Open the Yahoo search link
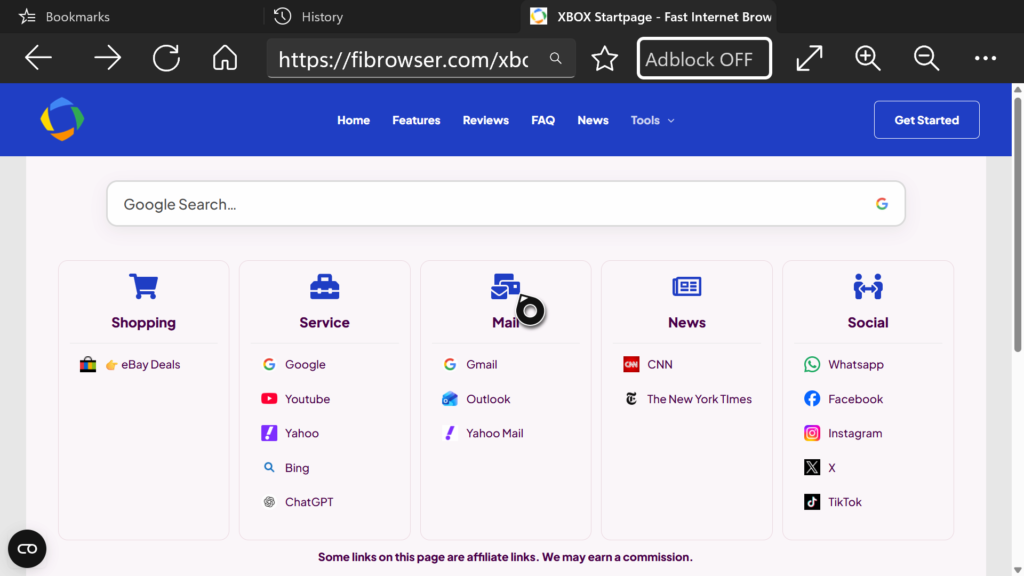The image size is (1024, 576). 290,433
